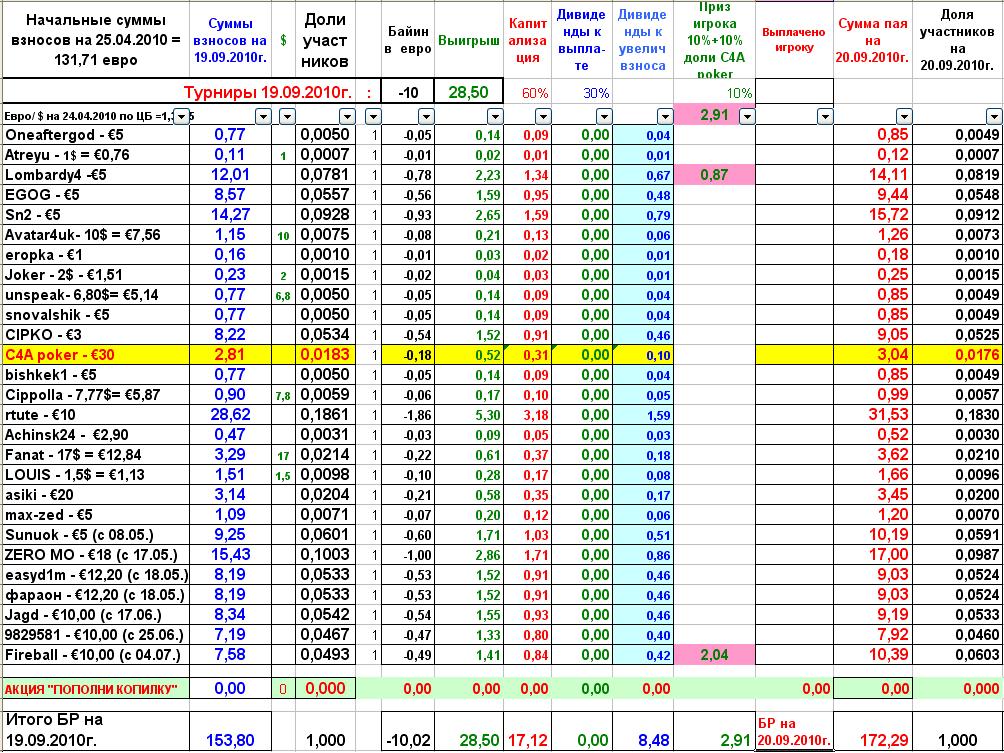Select the Atreyu - 1$ = €0,76 cell
Screen dimensions: 1004x753
tap(96, 154)
